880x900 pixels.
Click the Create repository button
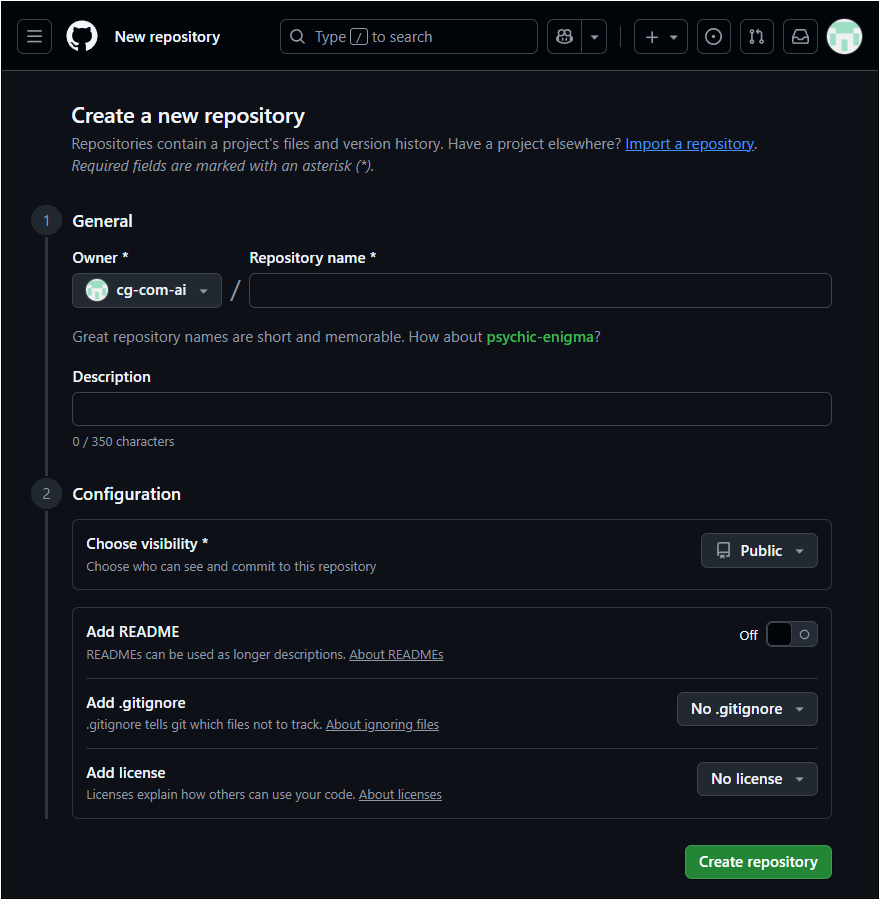[758, 862]
